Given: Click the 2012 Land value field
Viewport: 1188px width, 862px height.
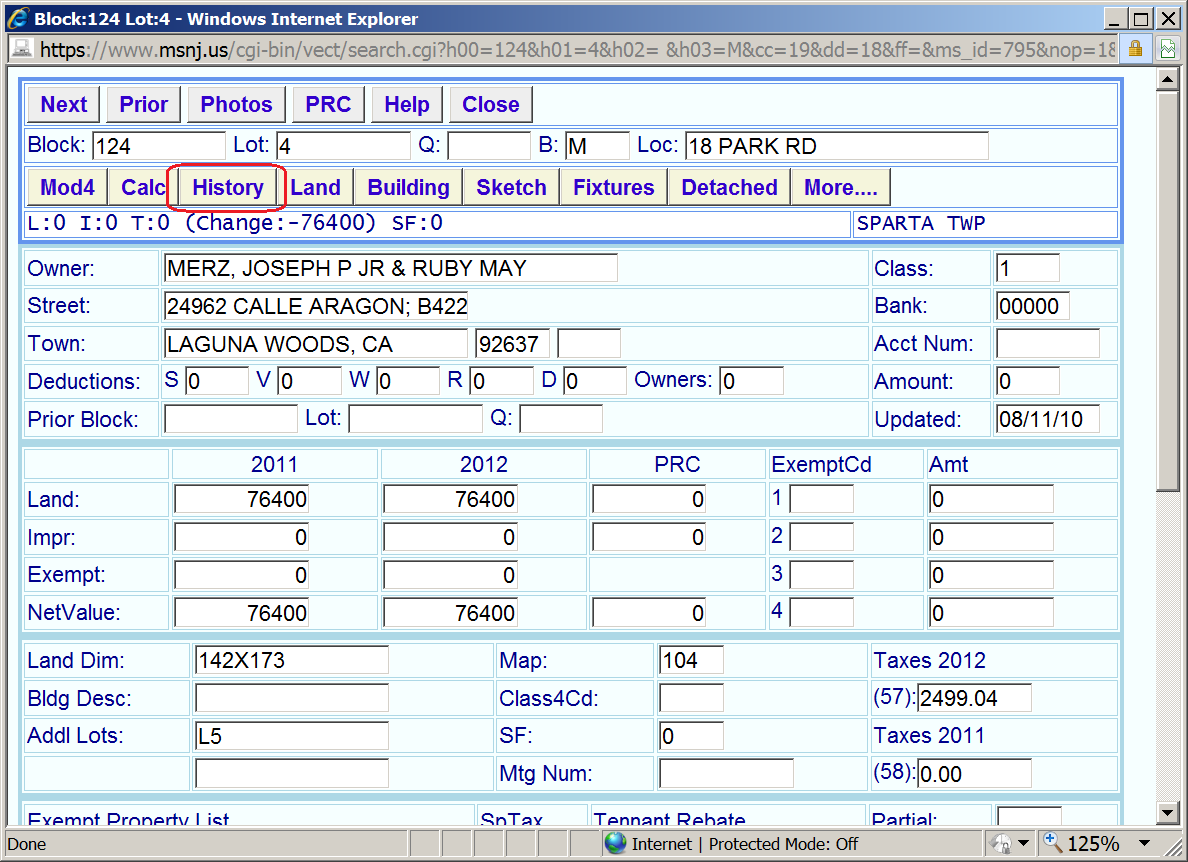Looking at the screenshot, I should [450, 499].
